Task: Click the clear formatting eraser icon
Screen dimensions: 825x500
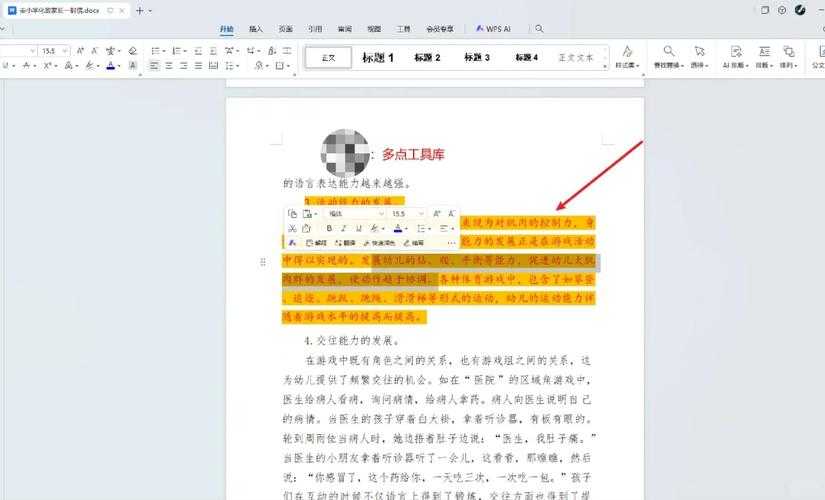Action: click(x=133, y=51)
